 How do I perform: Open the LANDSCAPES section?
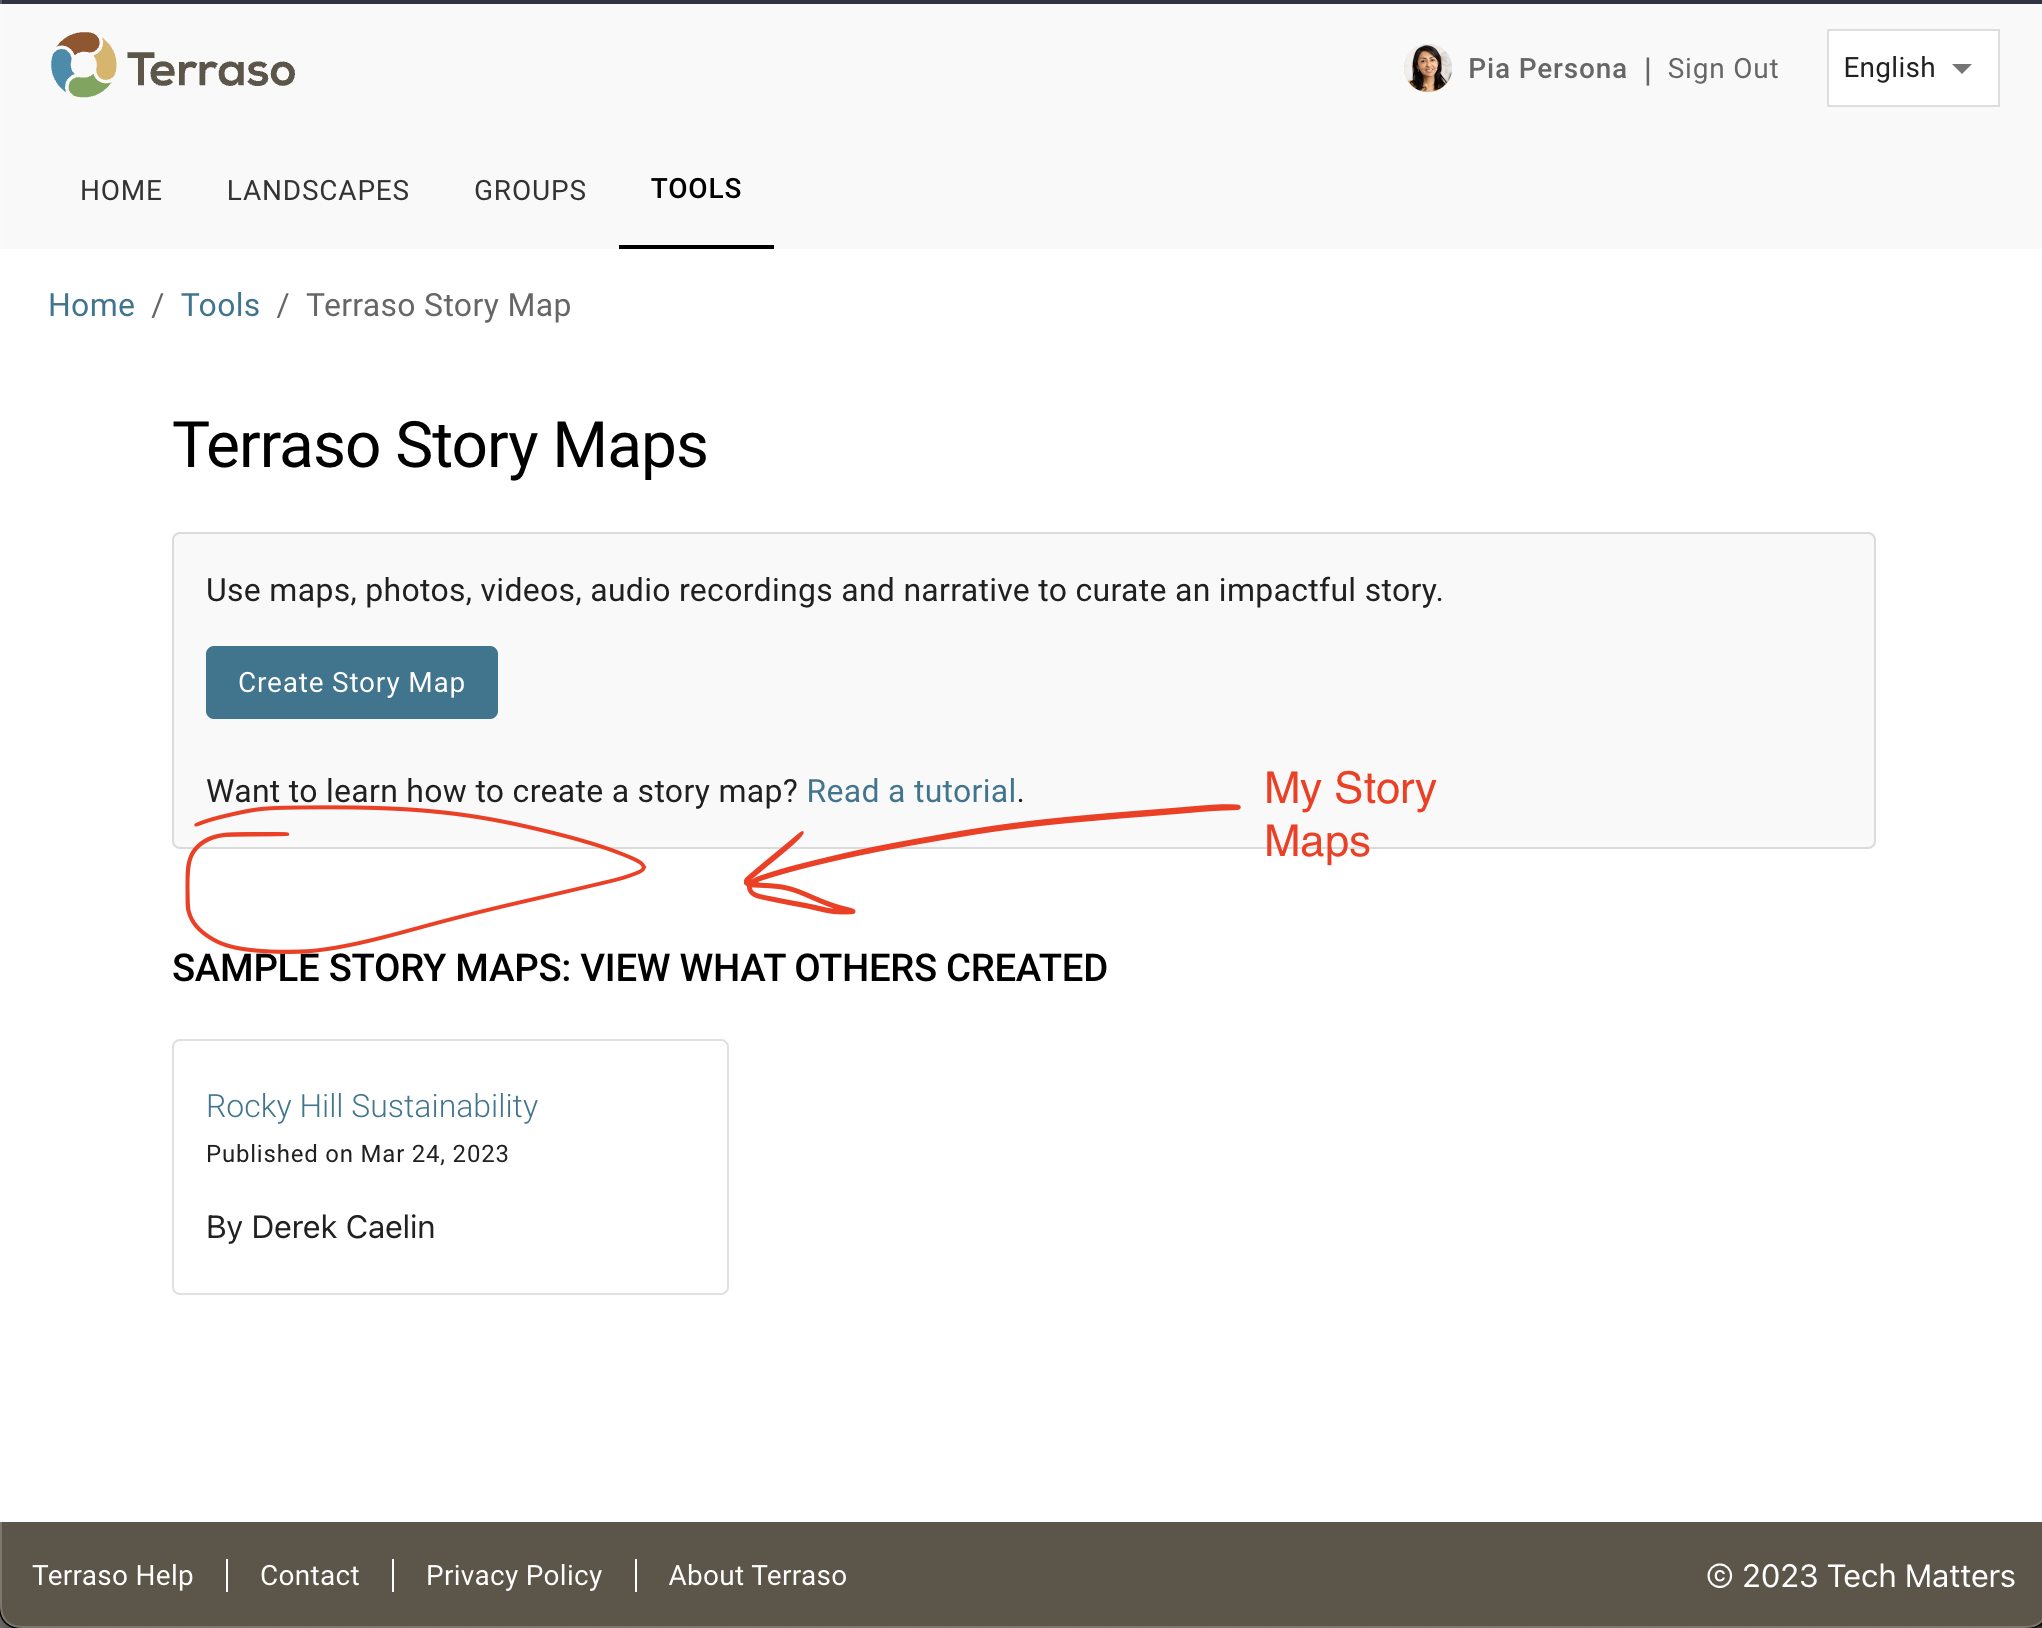pos(318,190)
